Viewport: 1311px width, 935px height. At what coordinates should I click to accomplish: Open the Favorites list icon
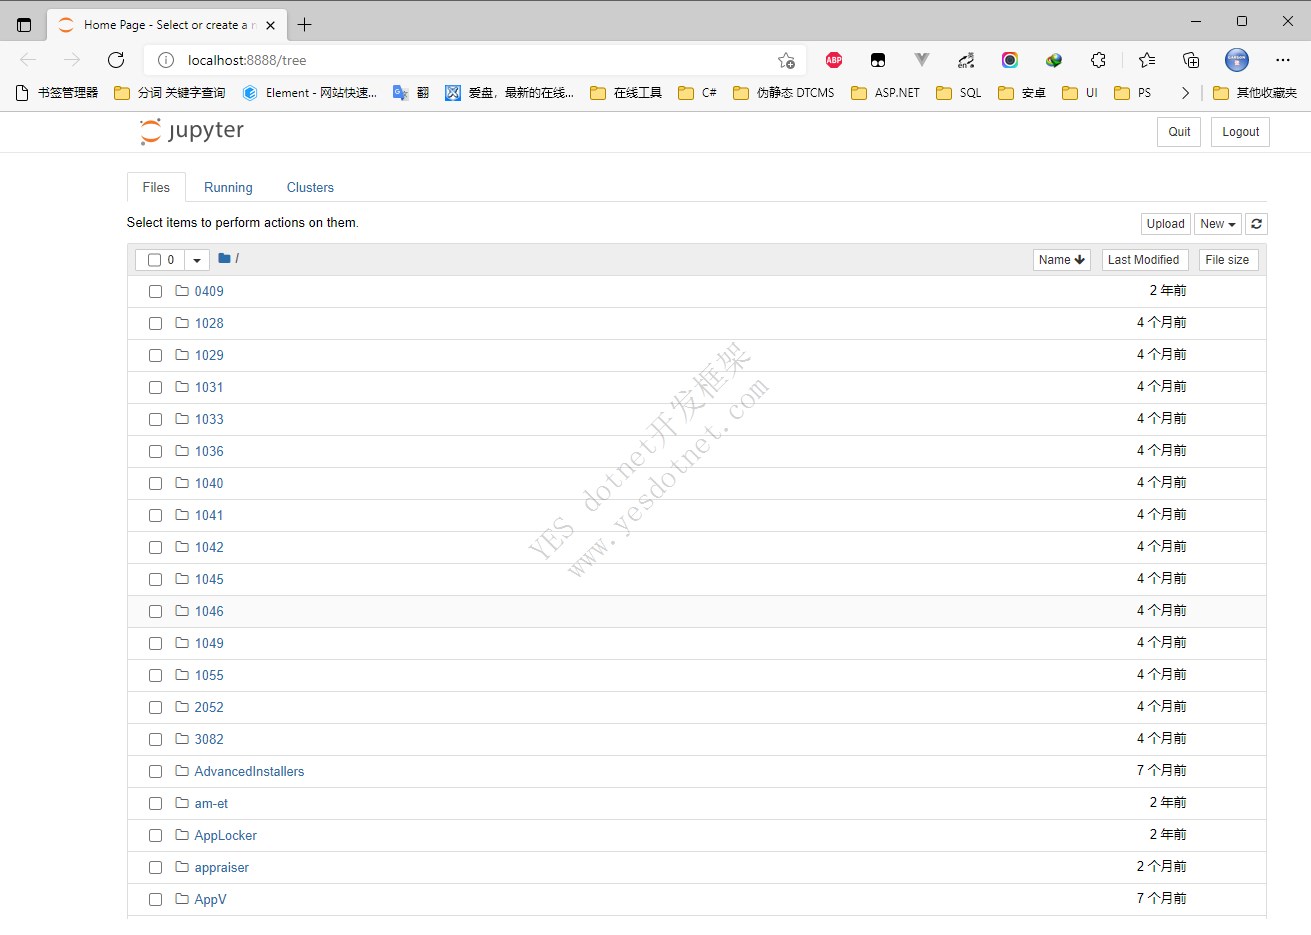1147,60
